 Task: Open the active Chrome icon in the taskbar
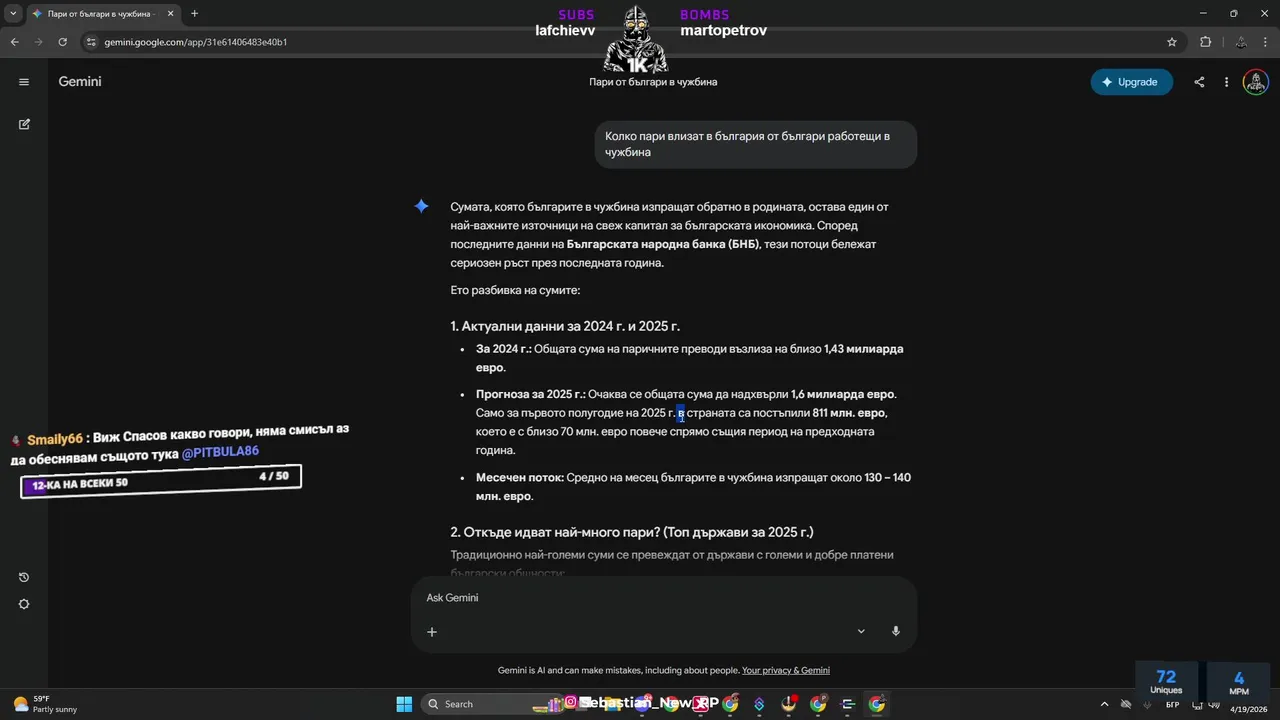click(x=877, y=704)
